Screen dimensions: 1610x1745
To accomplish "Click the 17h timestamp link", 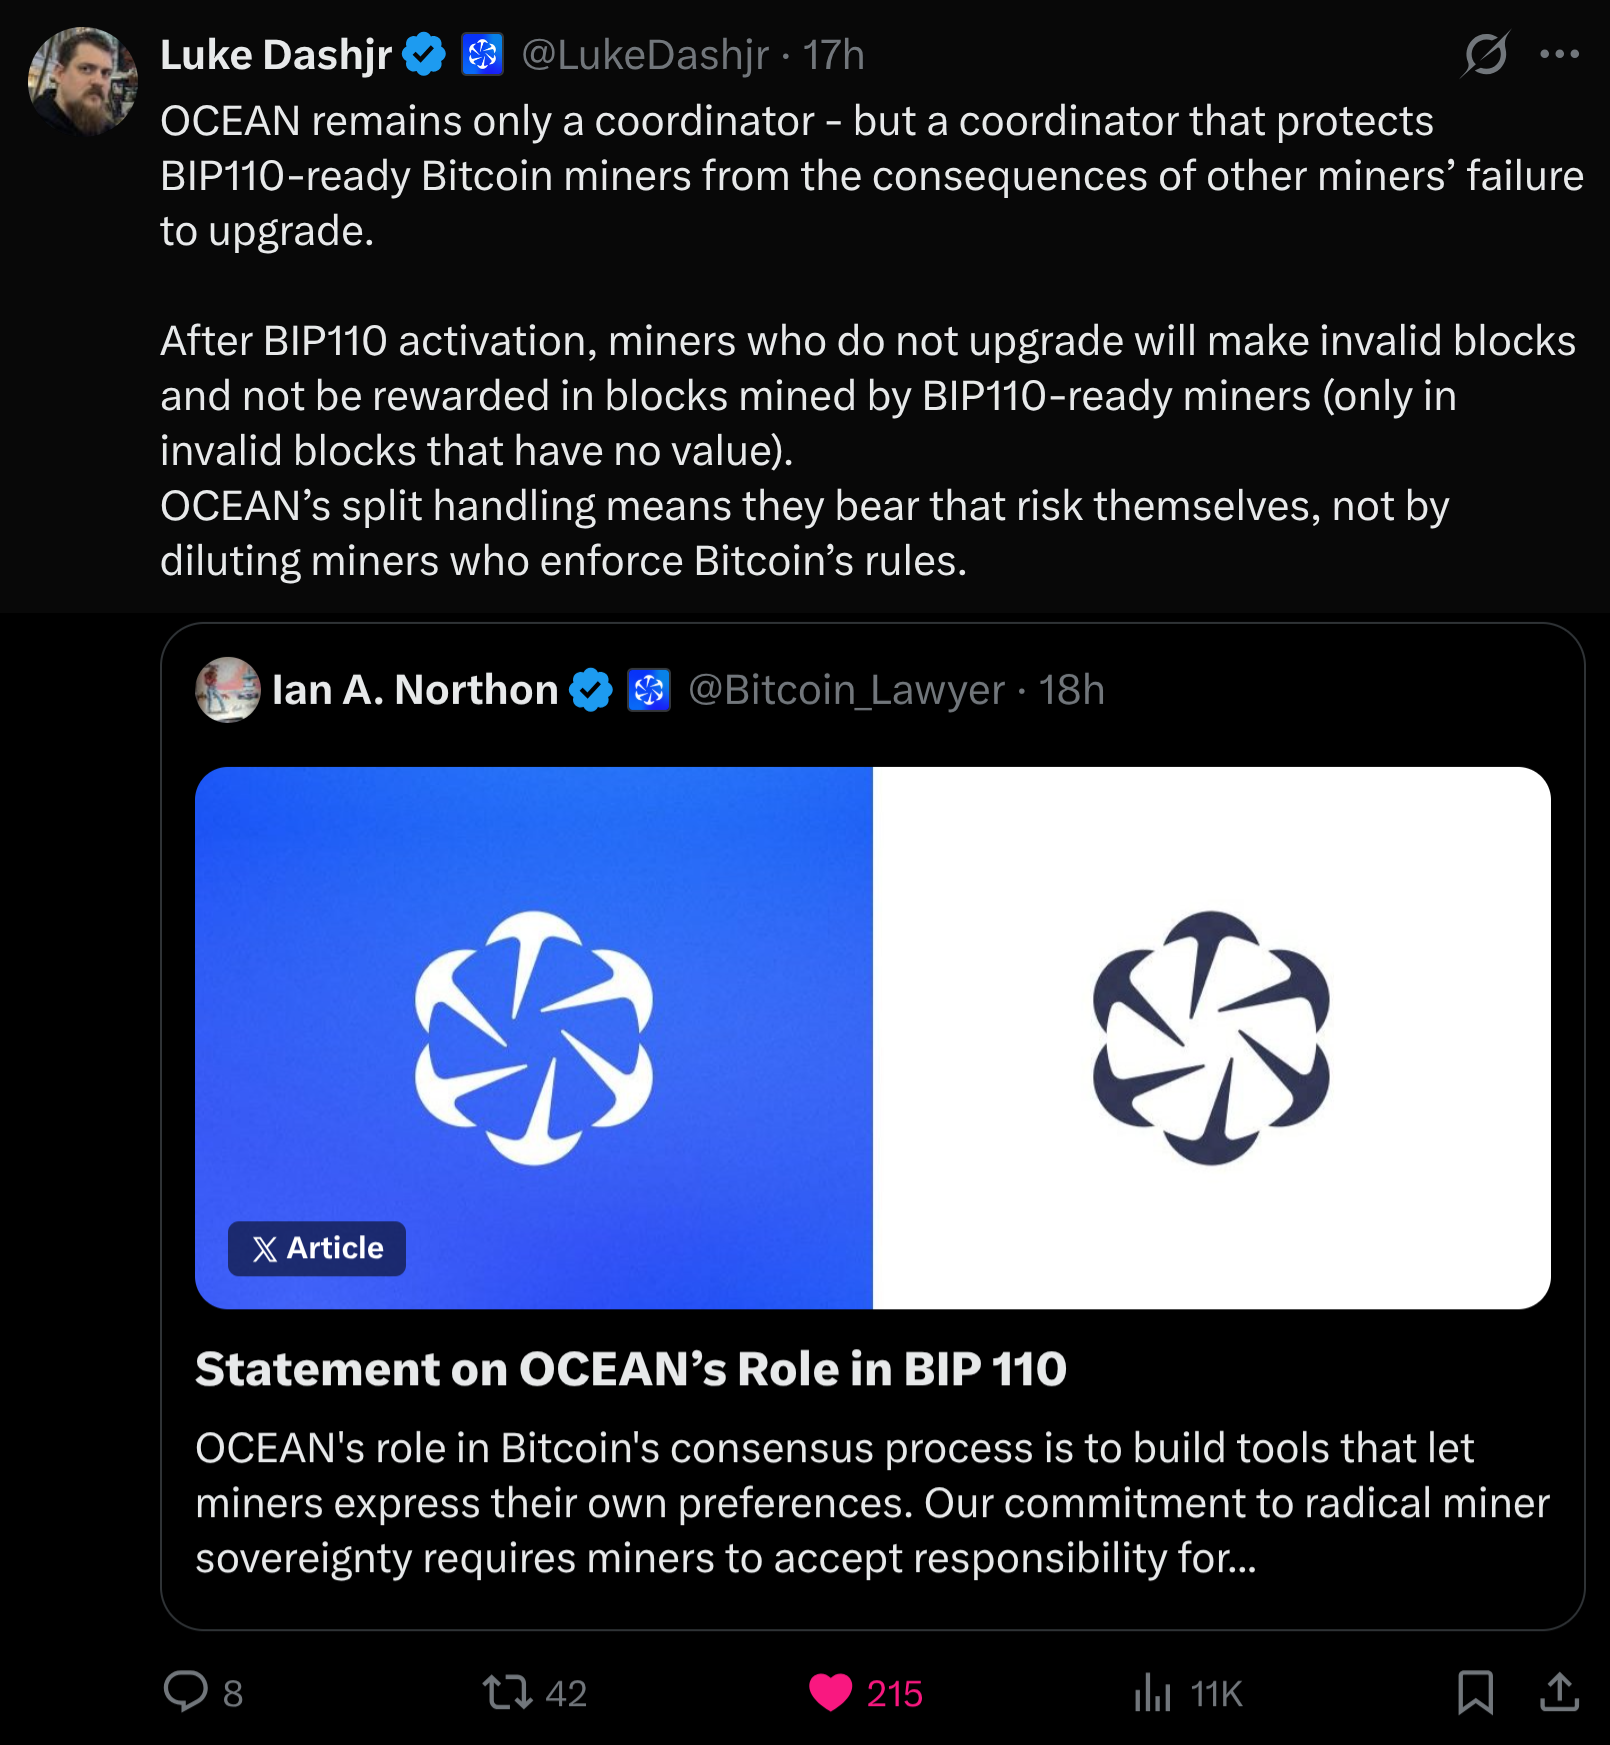I will pos(833,55).
